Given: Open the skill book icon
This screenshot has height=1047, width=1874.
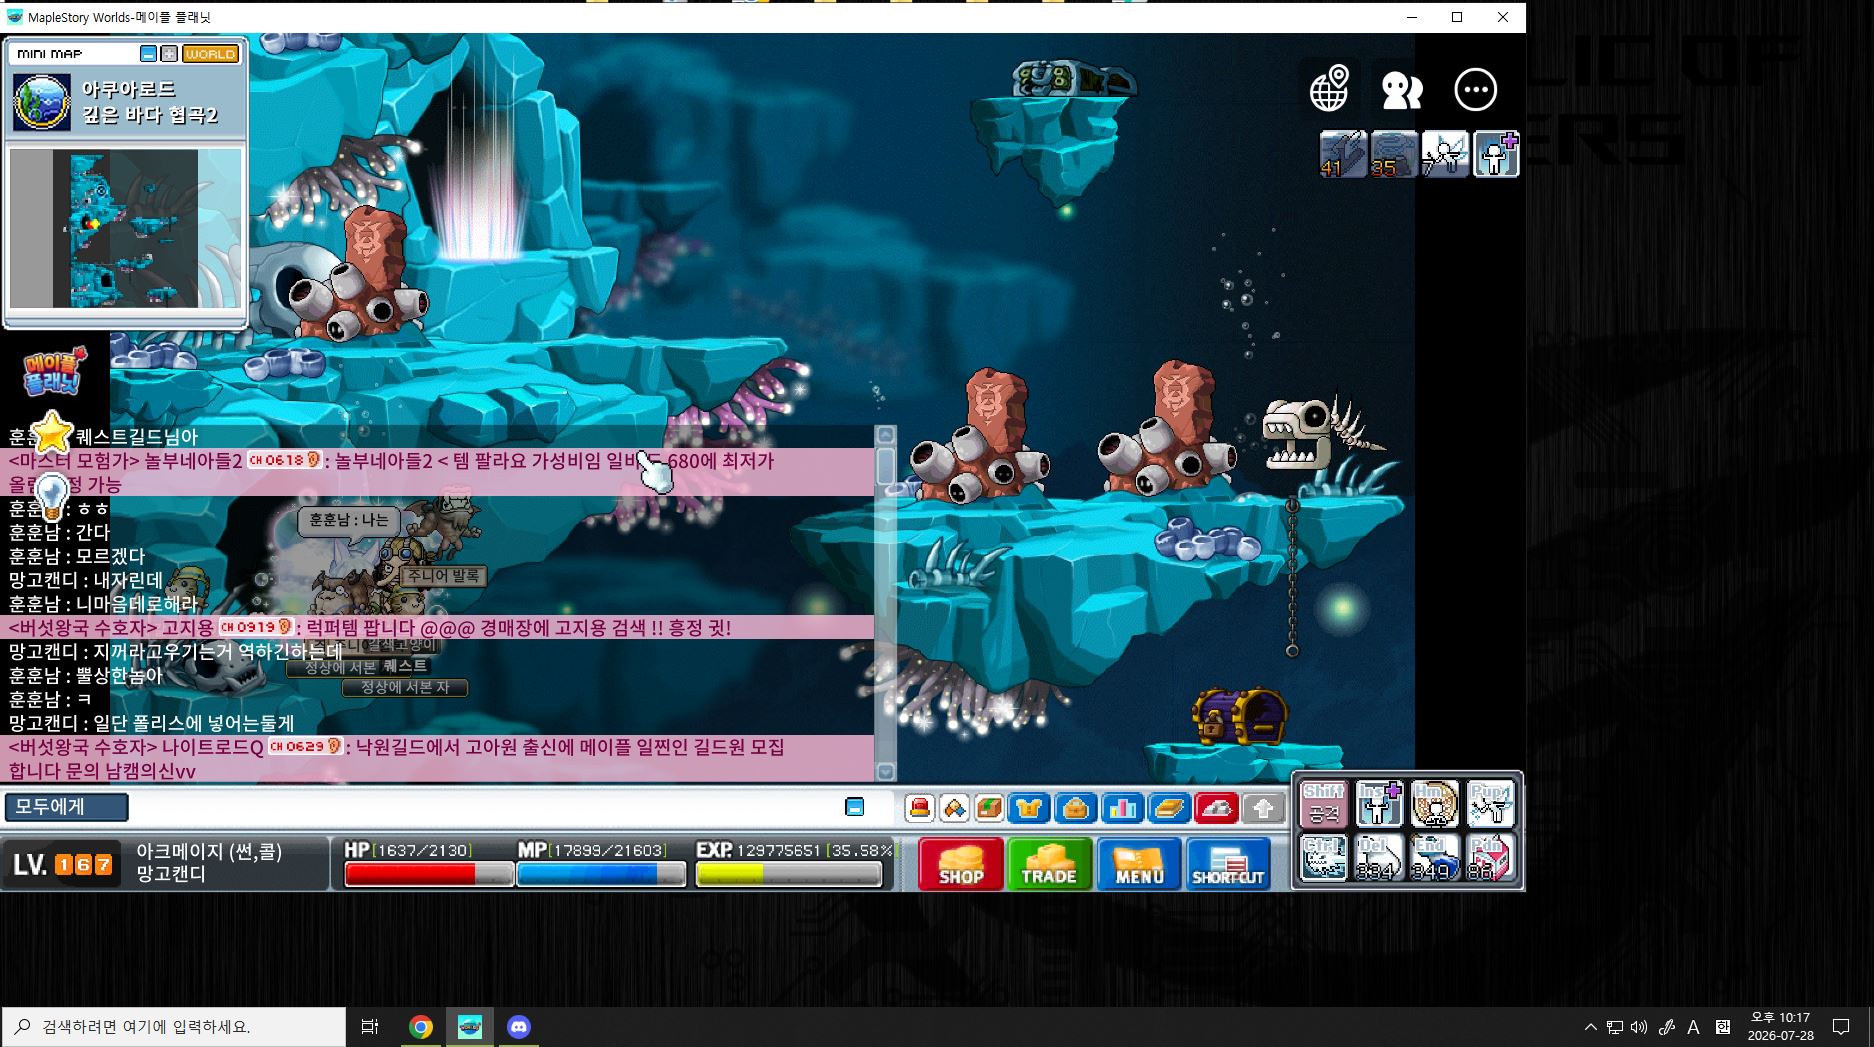Looking at the screenshot, I should (x=1168, y=808).
